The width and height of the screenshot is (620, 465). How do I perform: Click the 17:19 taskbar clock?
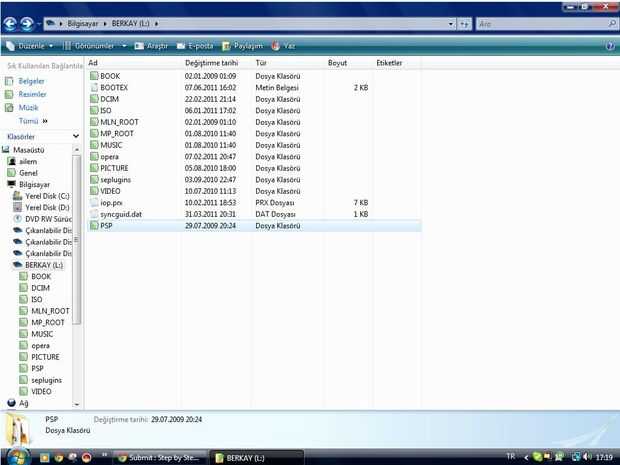(x=604, y=457)
